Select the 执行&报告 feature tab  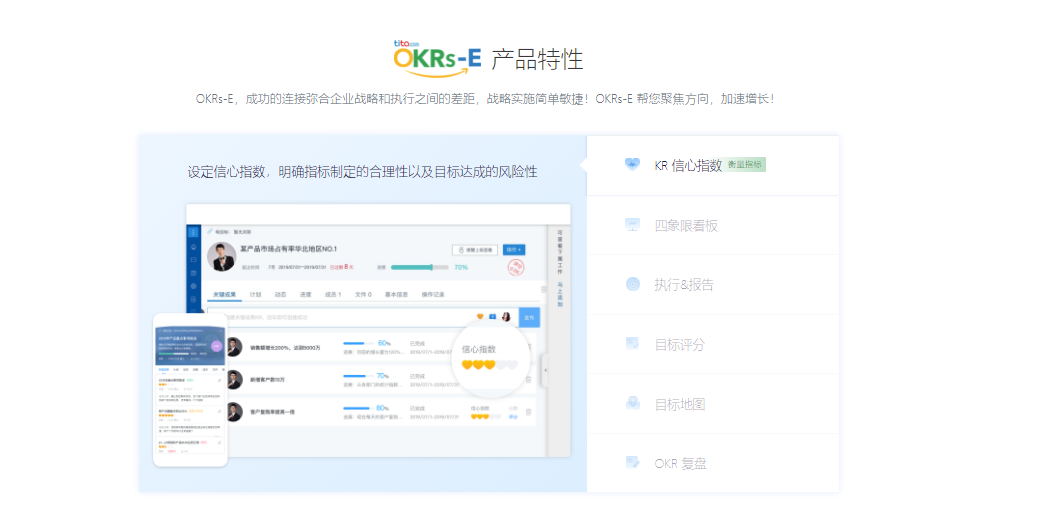click(x=712, y=284)
